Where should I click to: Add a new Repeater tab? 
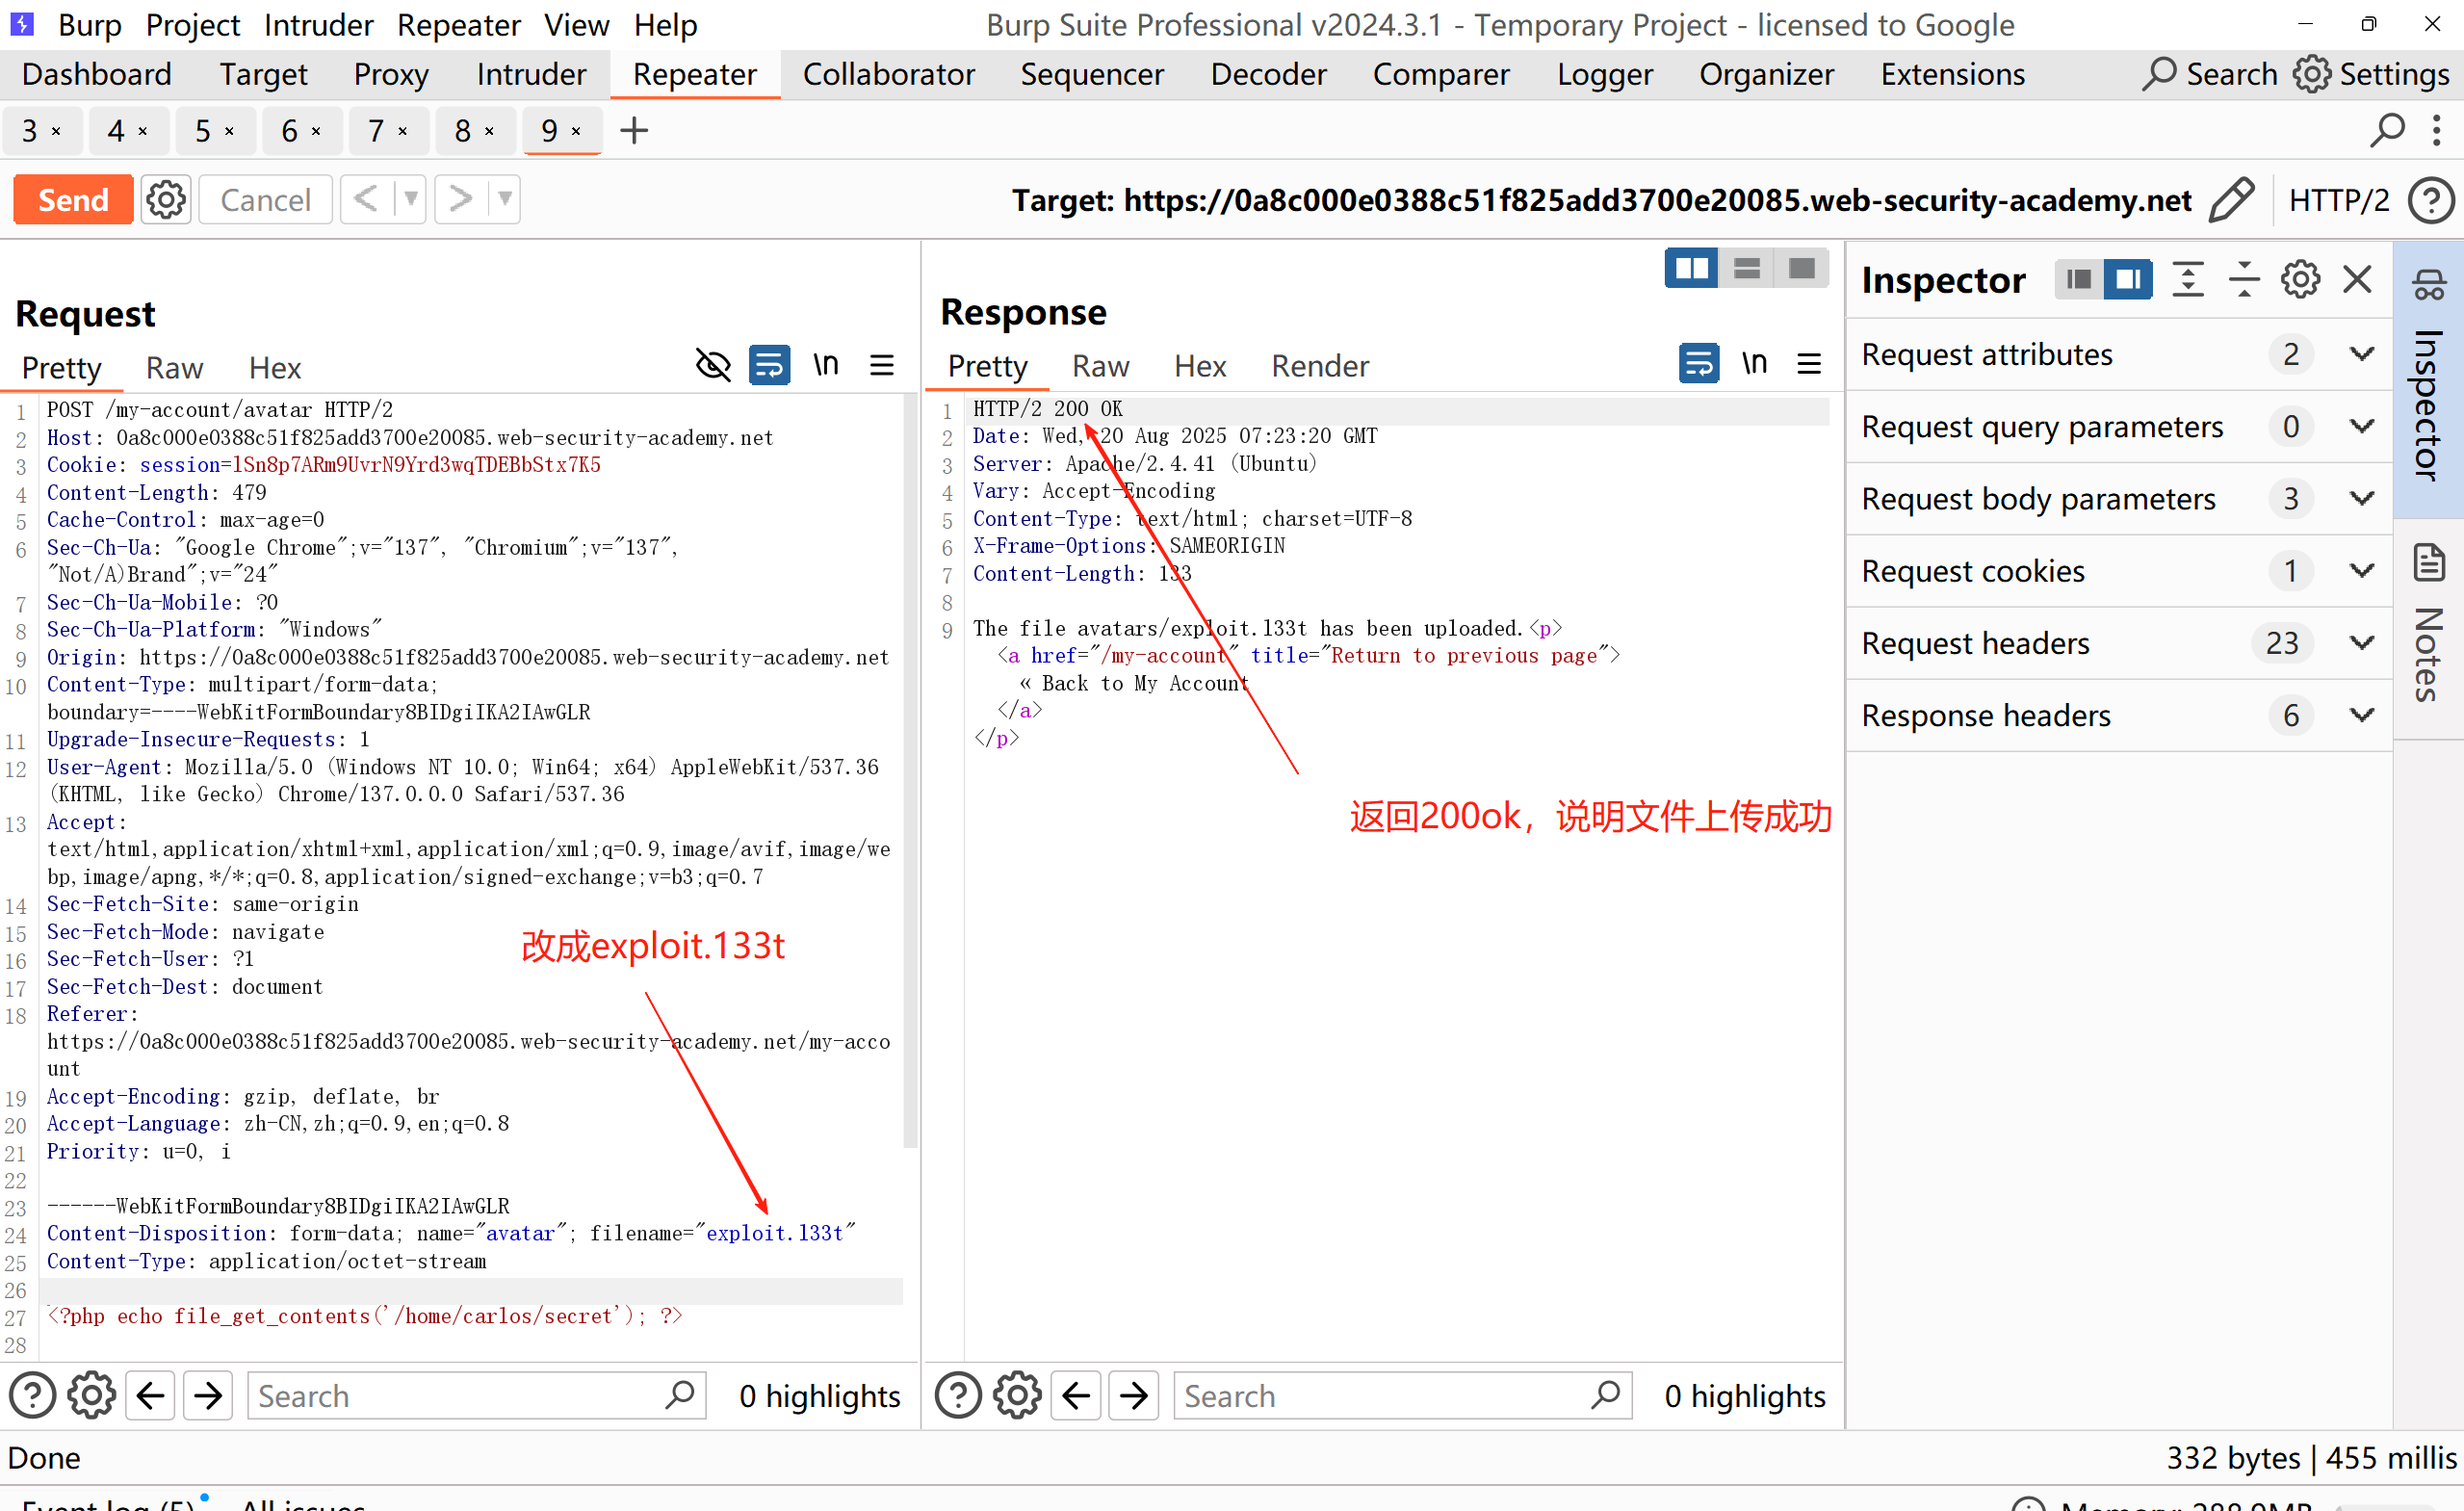634,131
